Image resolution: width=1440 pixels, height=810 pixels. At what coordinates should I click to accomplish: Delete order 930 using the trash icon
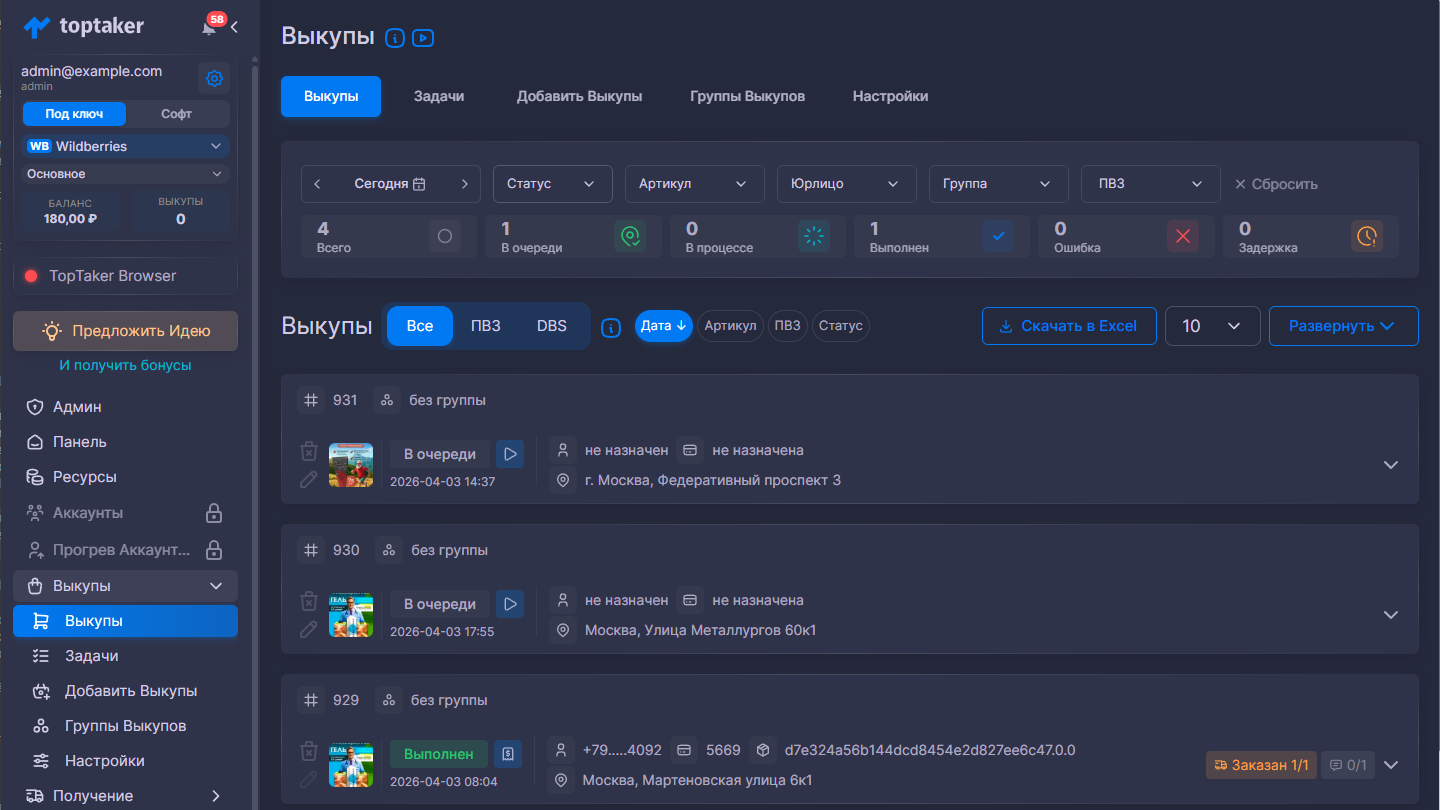pyautogui.click(x=309, y=601)
